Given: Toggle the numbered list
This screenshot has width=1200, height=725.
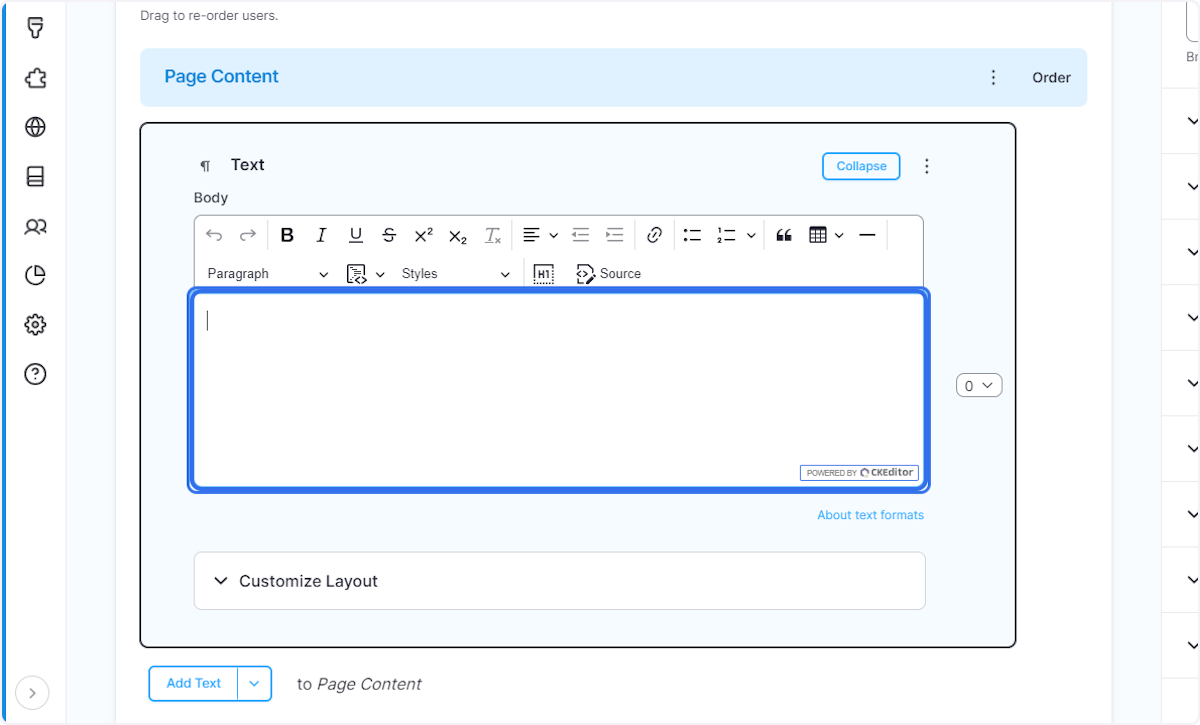Looking at the screenshot, I should (725, 234).
